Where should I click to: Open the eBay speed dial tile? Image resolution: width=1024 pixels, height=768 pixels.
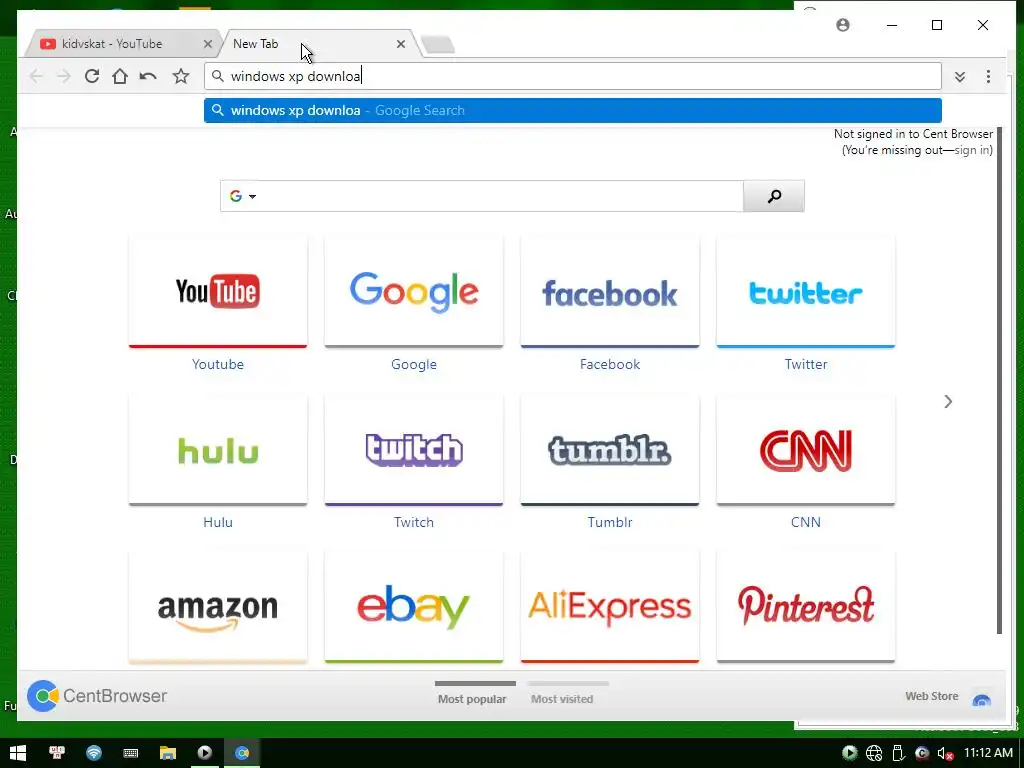413,607
